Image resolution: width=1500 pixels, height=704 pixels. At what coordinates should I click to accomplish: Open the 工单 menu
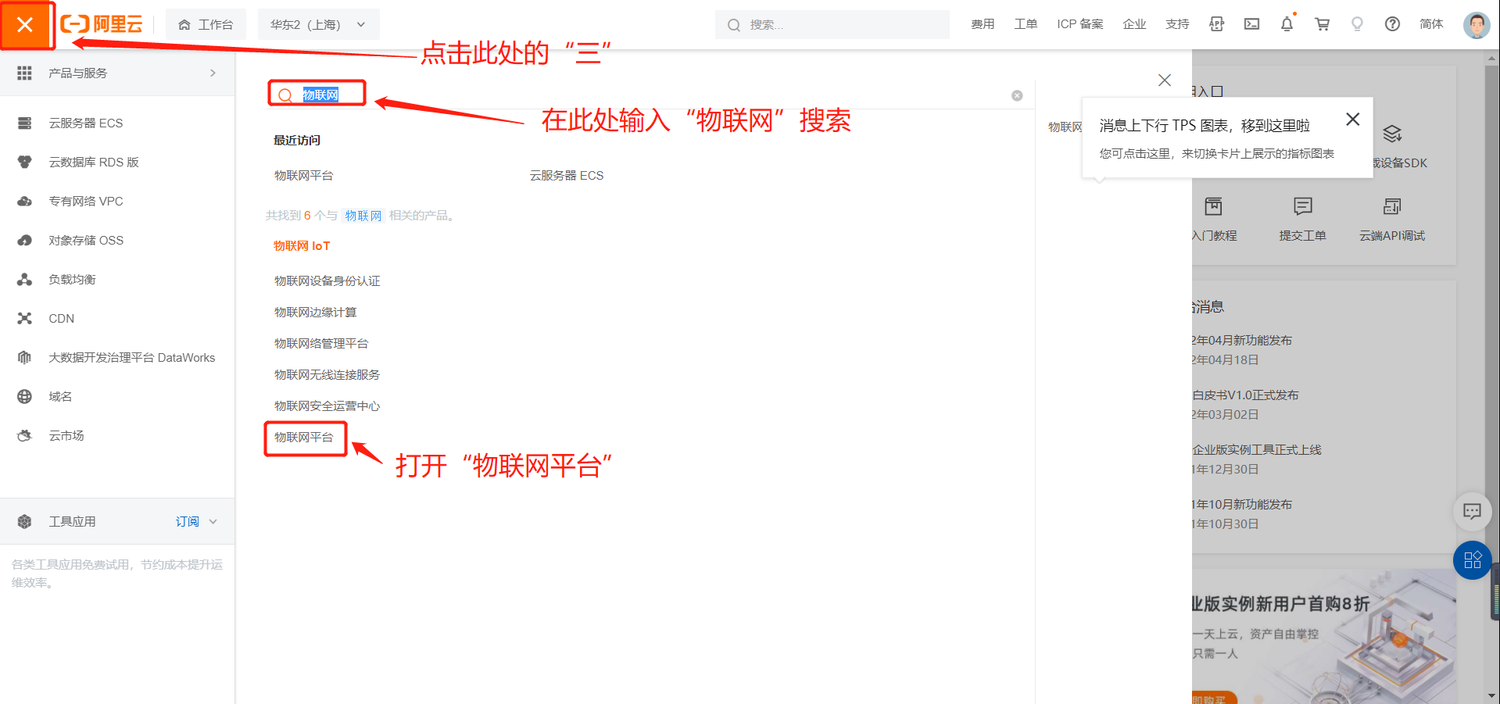(x=1026, y=24)
